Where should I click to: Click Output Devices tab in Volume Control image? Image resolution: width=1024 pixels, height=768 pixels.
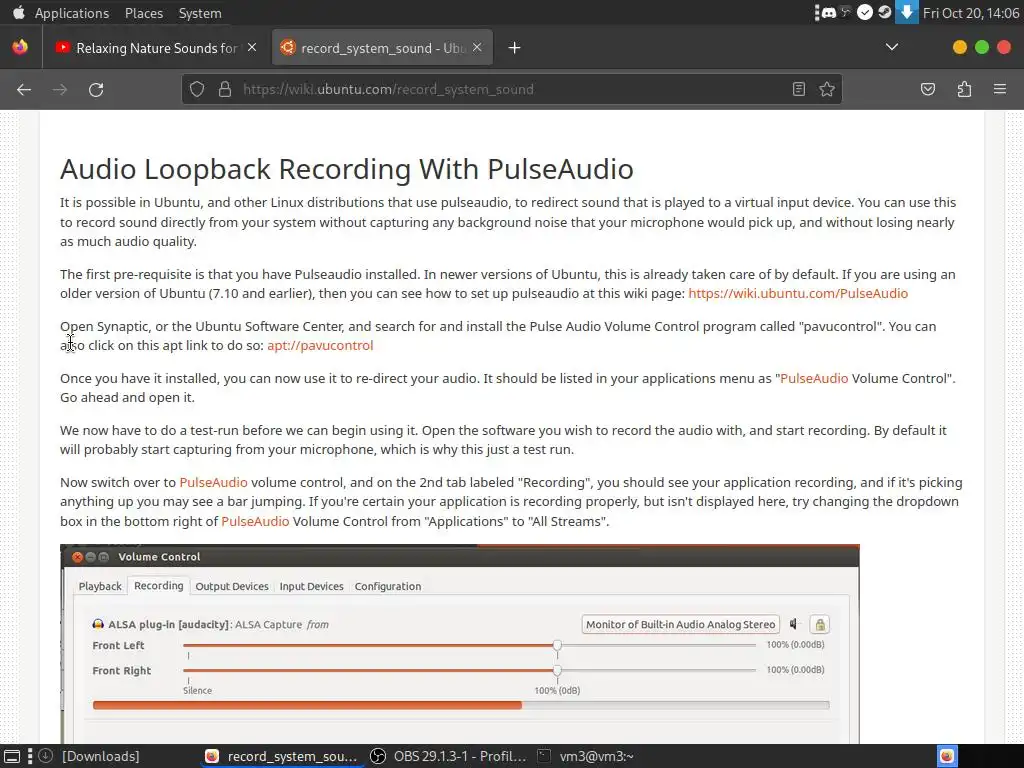[232, 586]
